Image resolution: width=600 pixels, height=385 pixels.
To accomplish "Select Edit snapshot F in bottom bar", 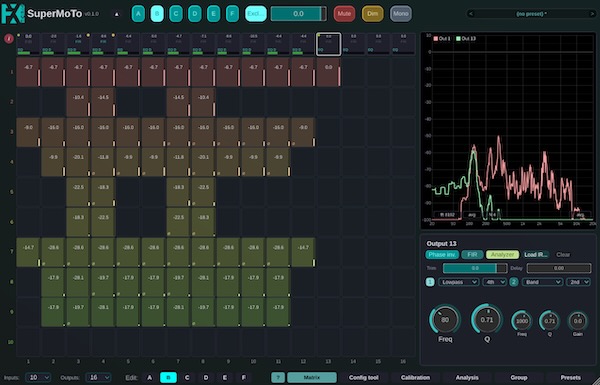I will 243,378.
